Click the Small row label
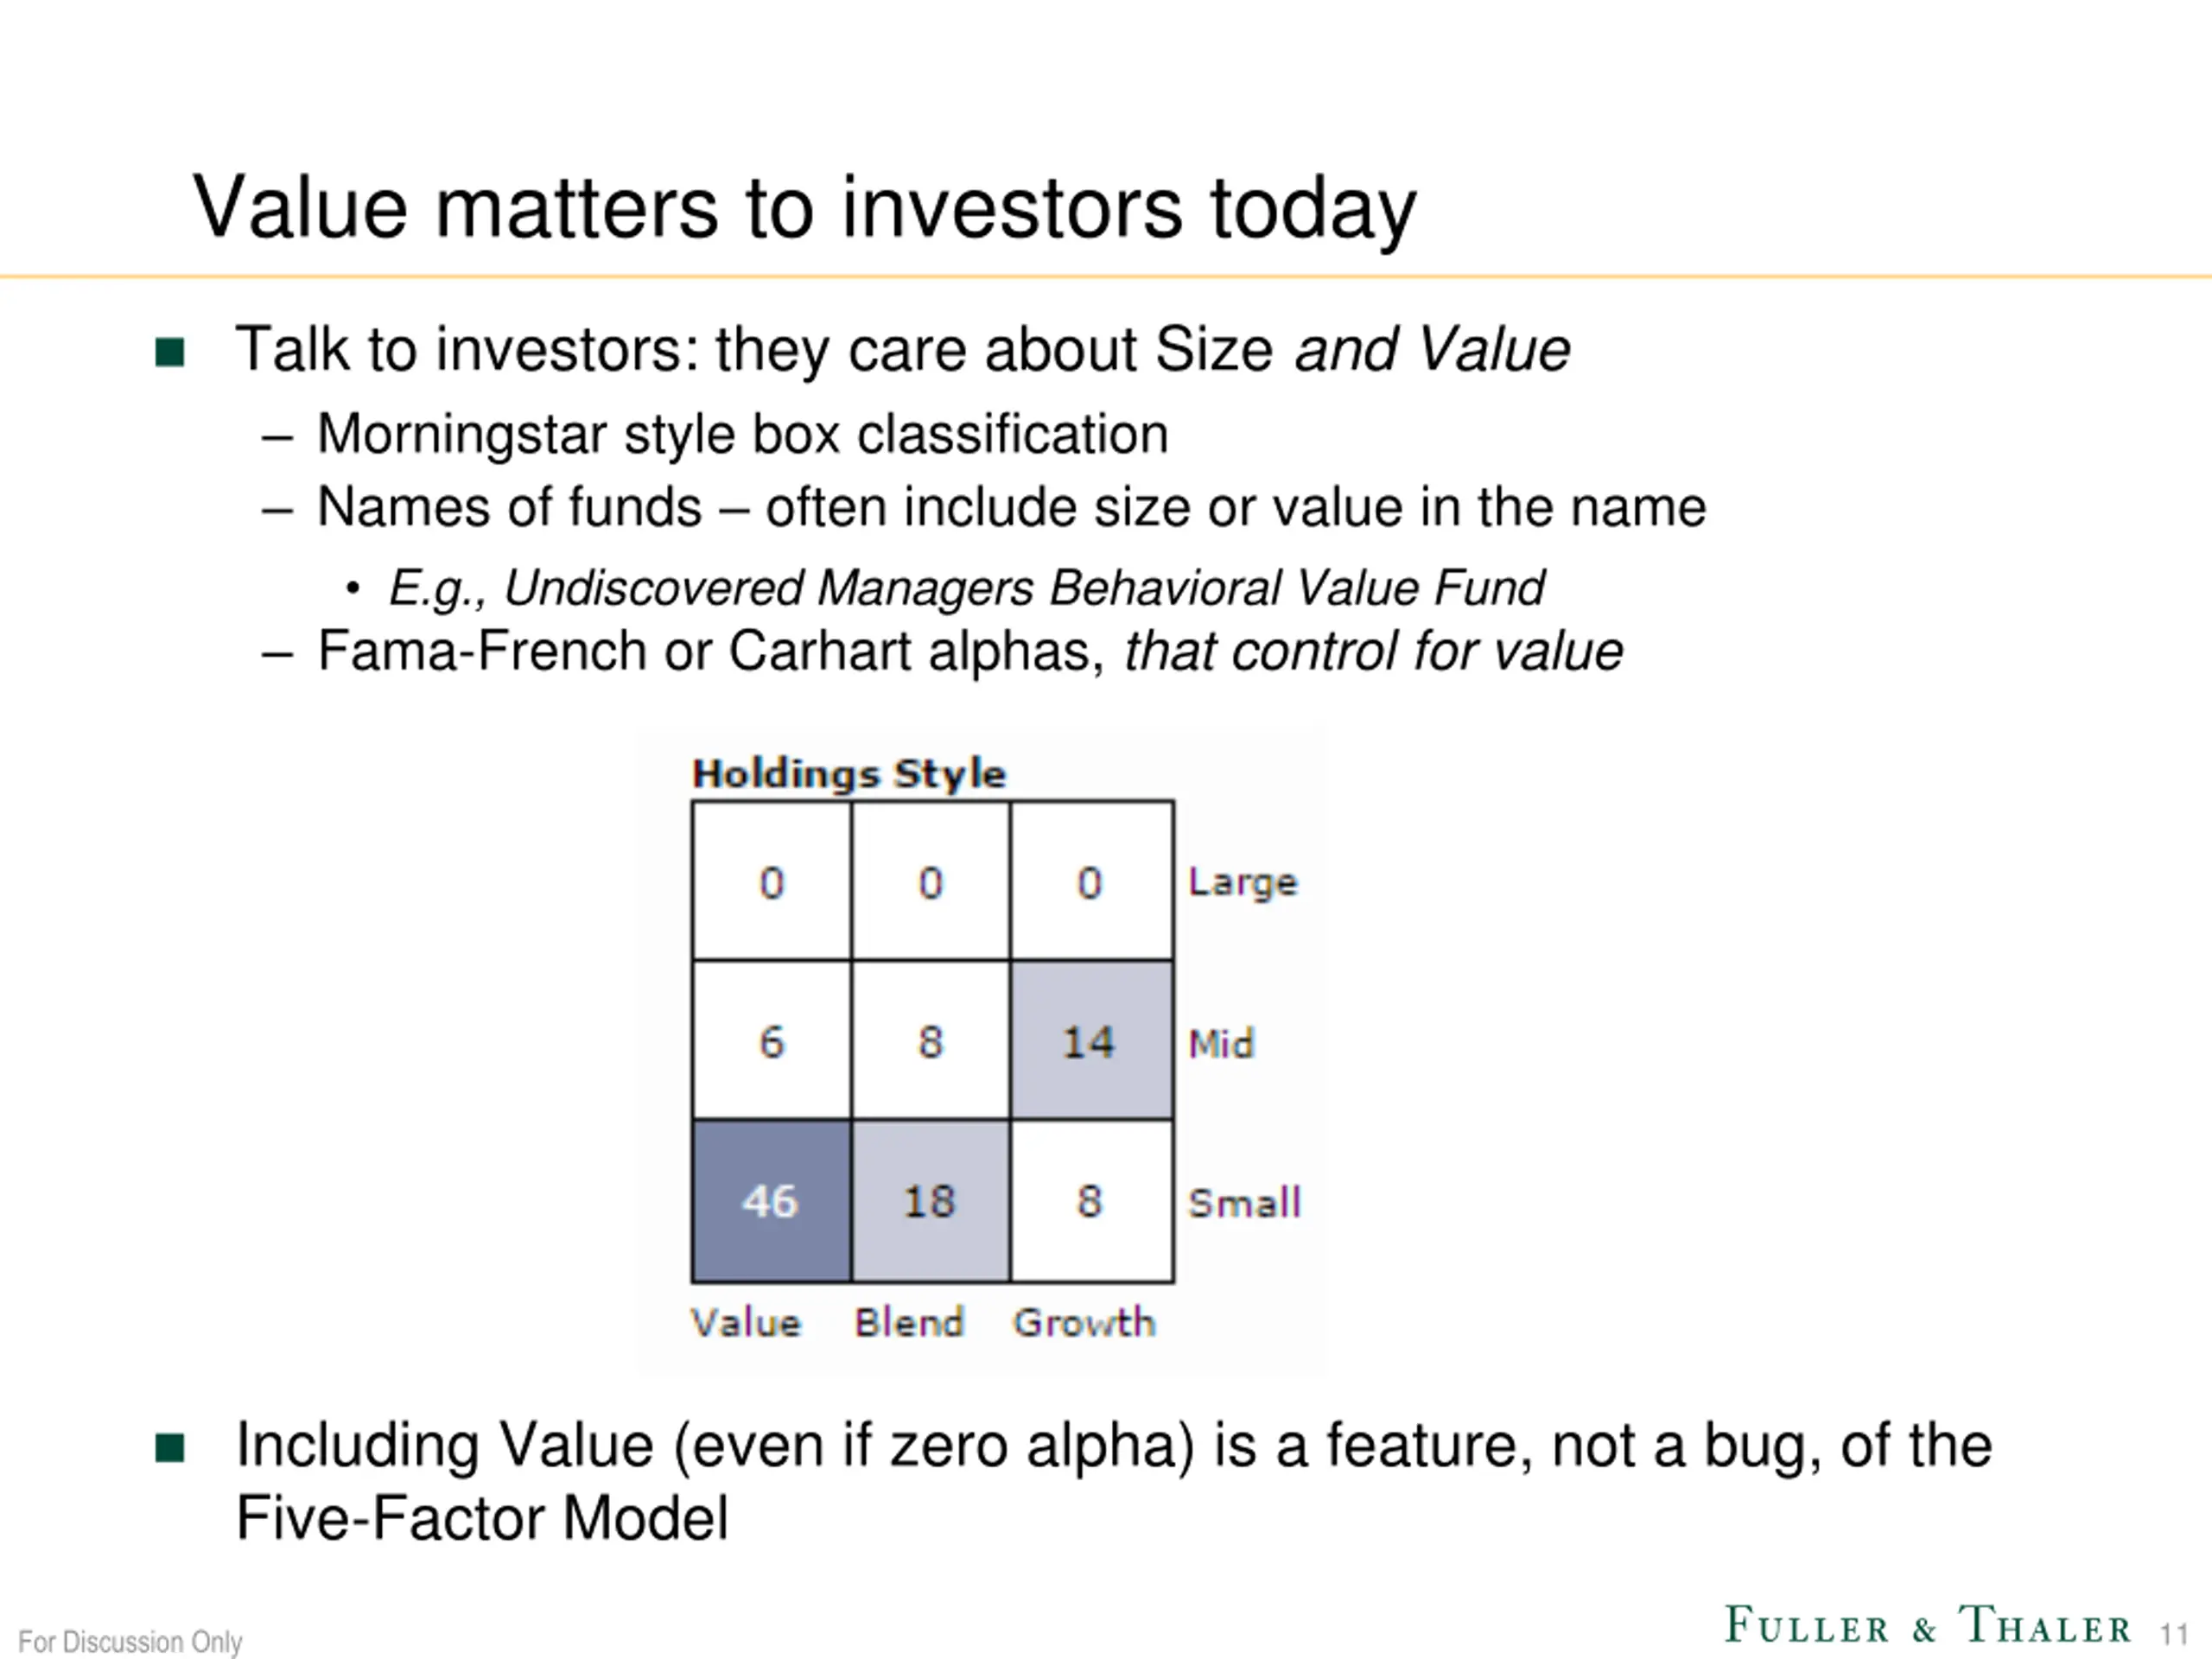This screenshot has width=2212, height=1659. point(1244,1203)
